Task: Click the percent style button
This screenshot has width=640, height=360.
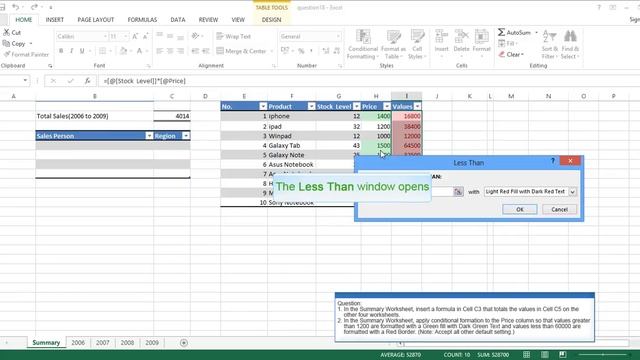Action: pyautogui.click(x=301, y=51)
